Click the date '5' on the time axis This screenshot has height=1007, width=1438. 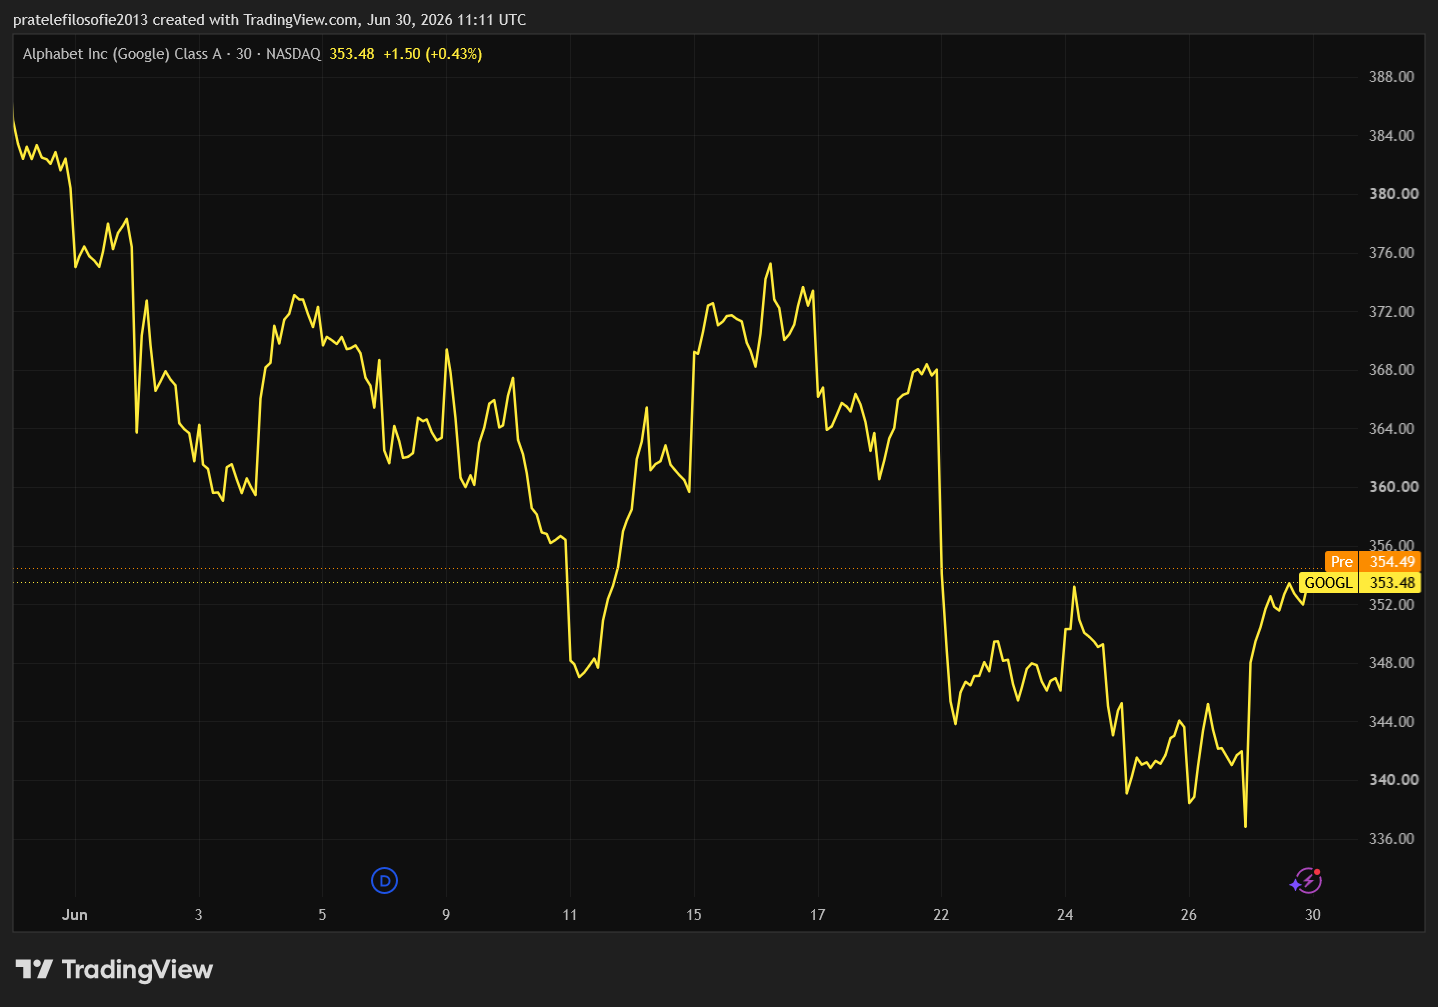322,915
